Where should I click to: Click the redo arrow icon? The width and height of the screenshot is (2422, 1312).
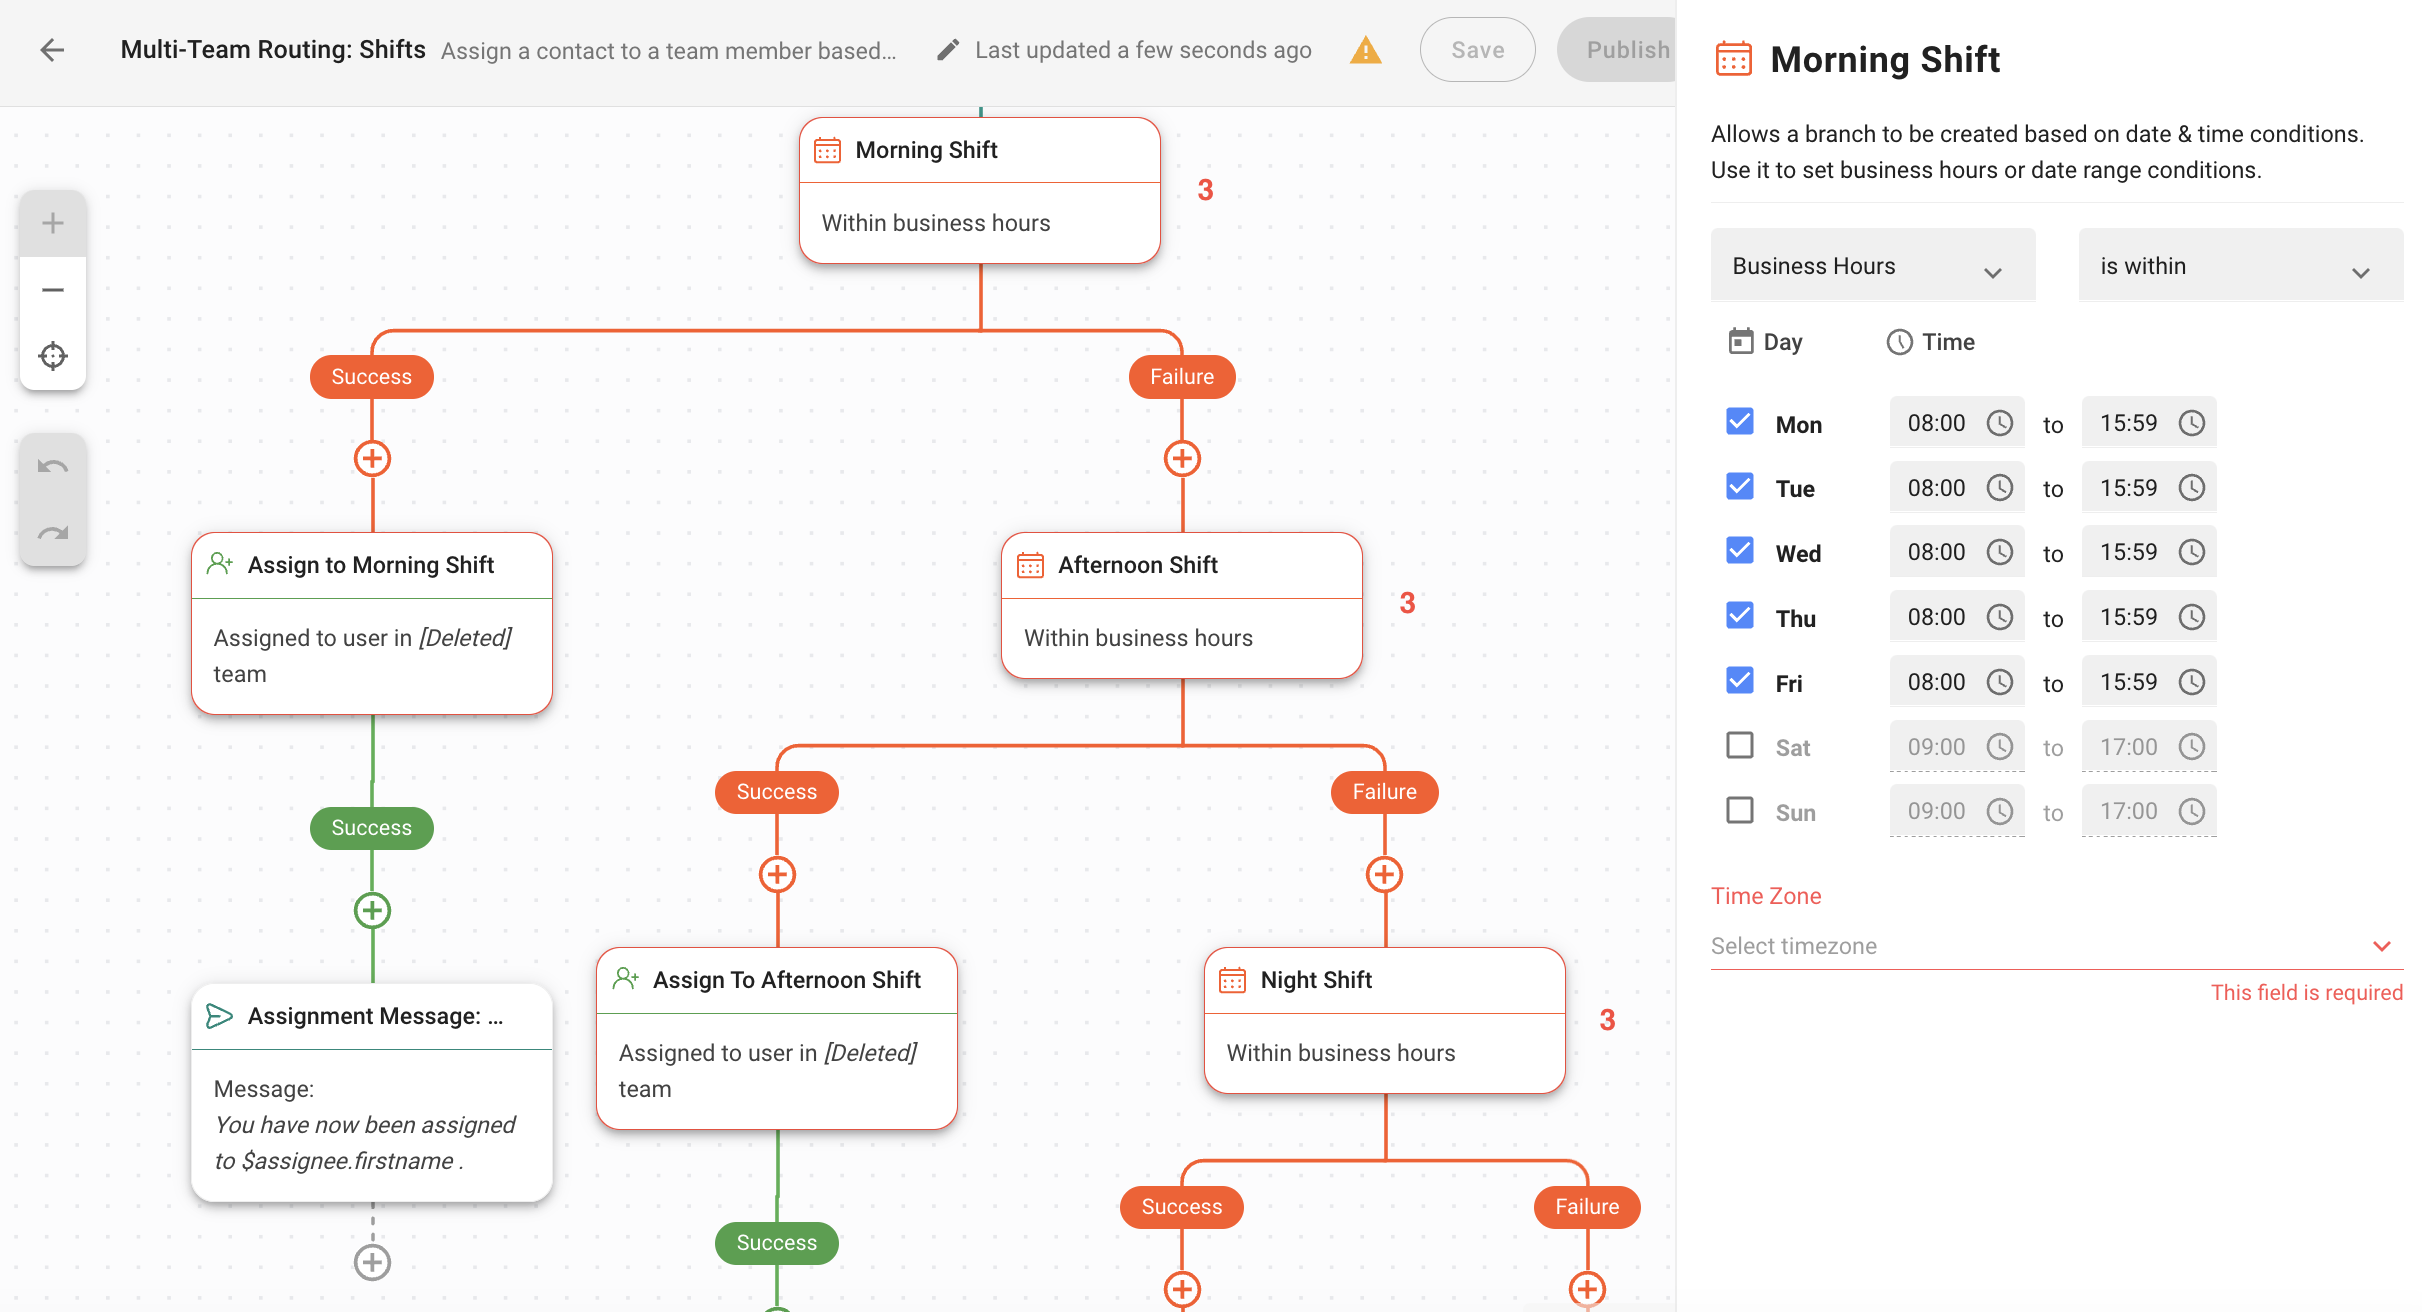(52, 535)
